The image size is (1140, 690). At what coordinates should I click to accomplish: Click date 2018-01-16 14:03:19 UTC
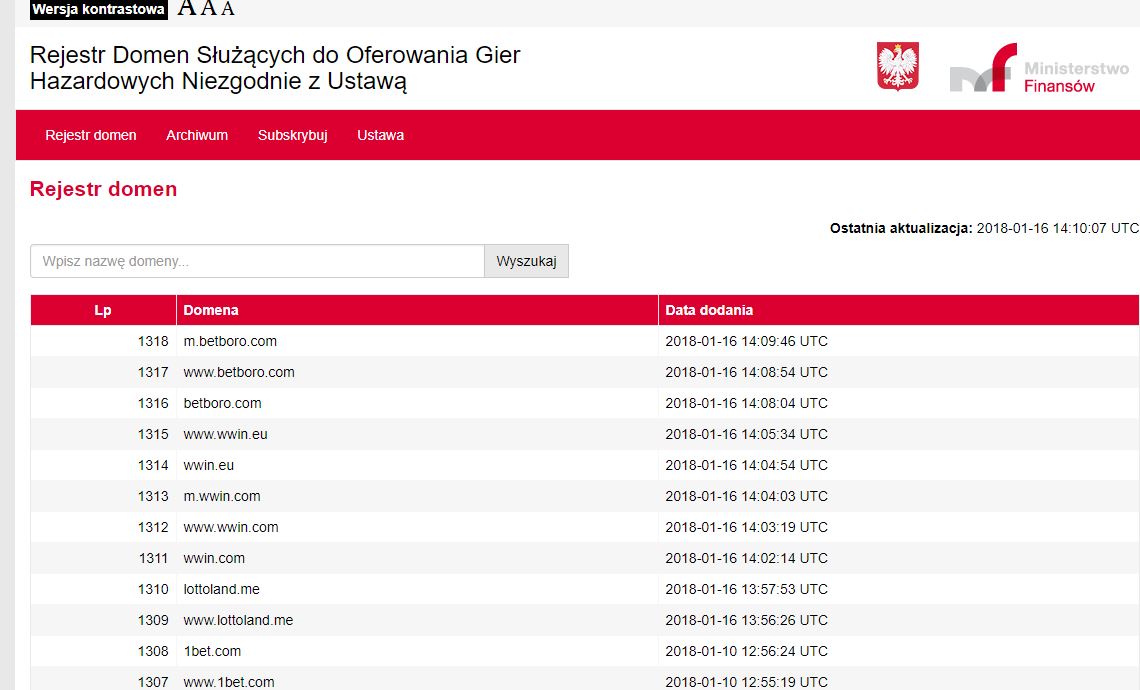[746, 527]
